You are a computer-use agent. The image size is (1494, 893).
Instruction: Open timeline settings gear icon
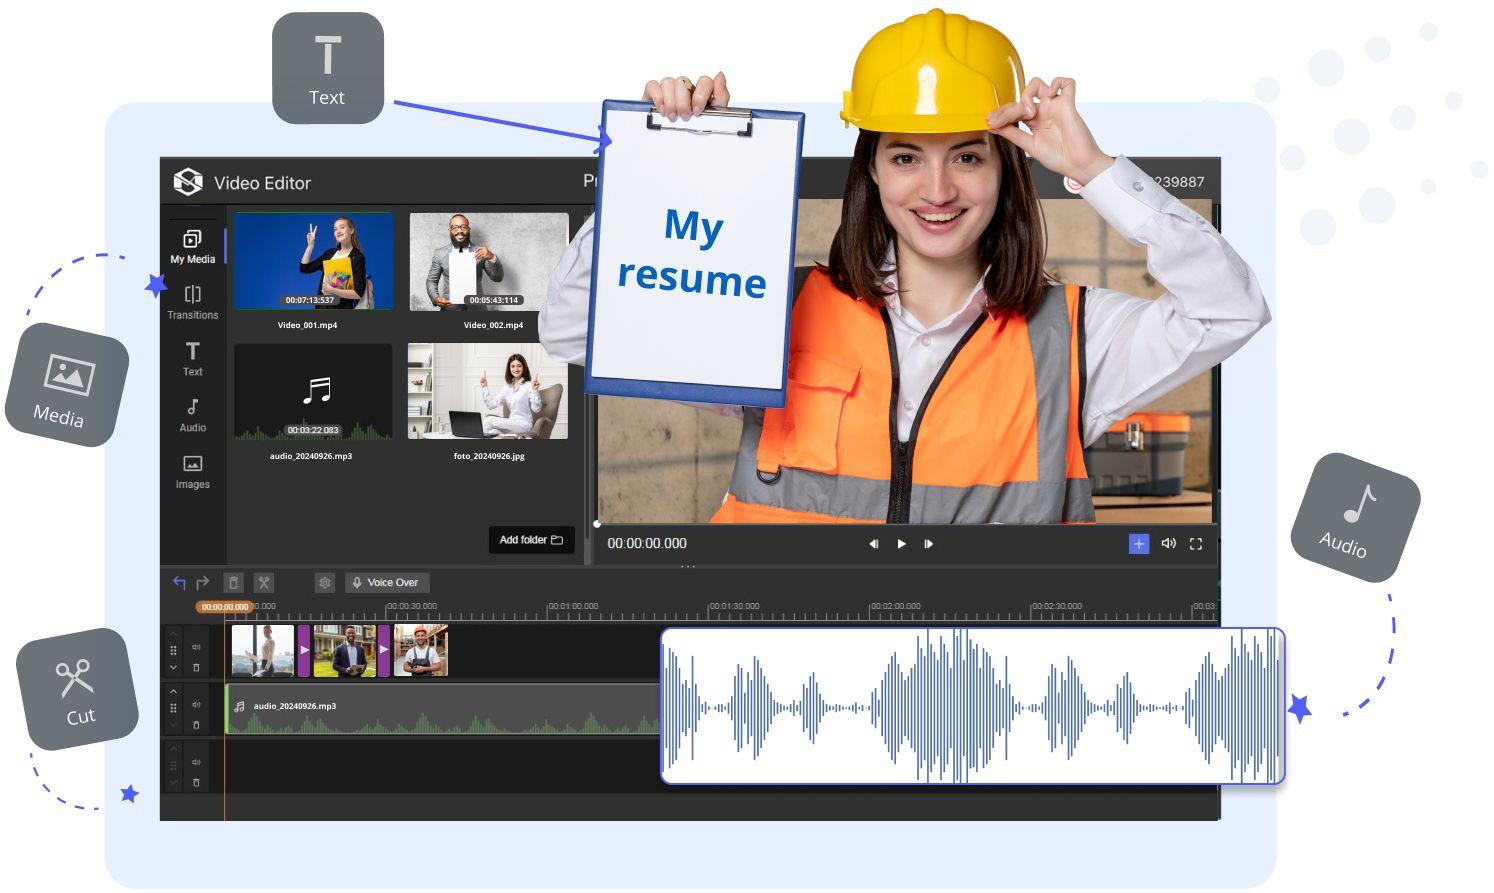[x=324, y=583]
